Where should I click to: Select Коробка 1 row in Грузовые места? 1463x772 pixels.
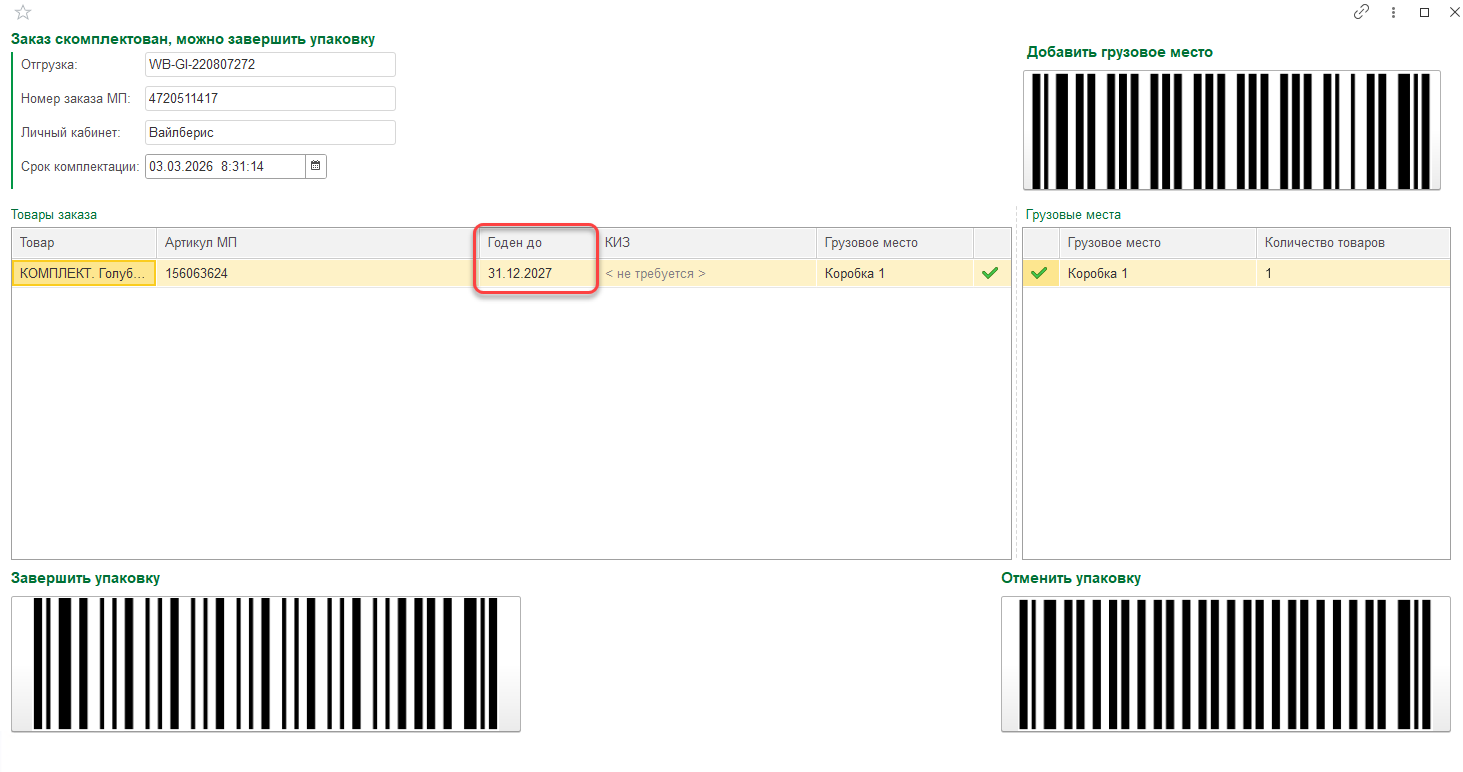pyautogui.click(x=1158, y=273)
